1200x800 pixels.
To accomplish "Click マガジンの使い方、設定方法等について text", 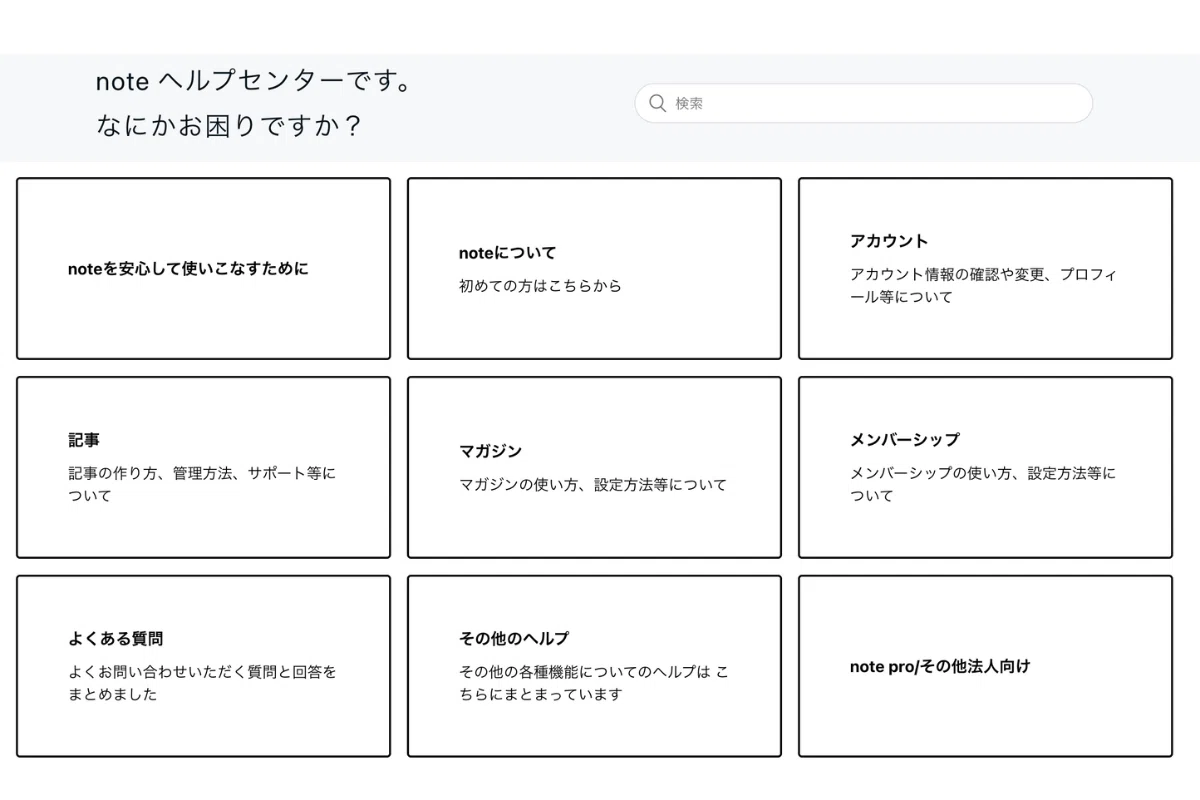I will coord(593,485).
